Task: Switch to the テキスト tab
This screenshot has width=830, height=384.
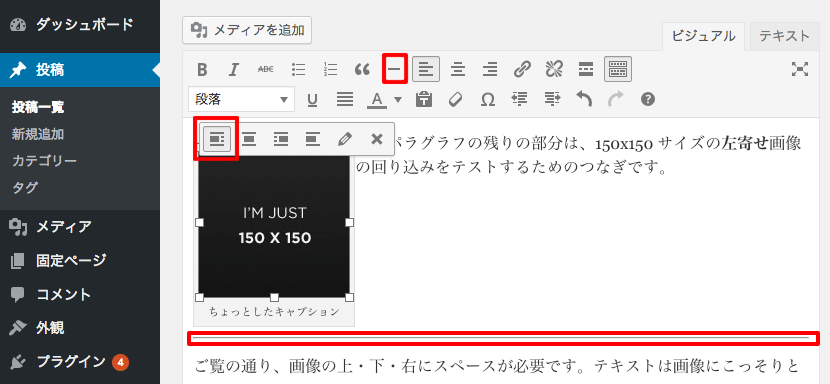Action: pos(784,36)
